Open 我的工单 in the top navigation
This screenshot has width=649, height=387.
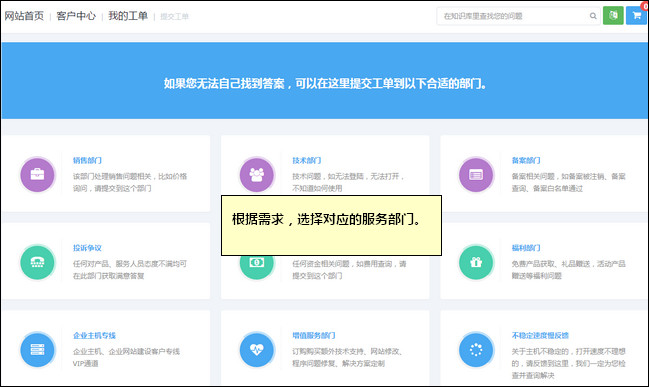pyautogui.click(x=128, y=16)
